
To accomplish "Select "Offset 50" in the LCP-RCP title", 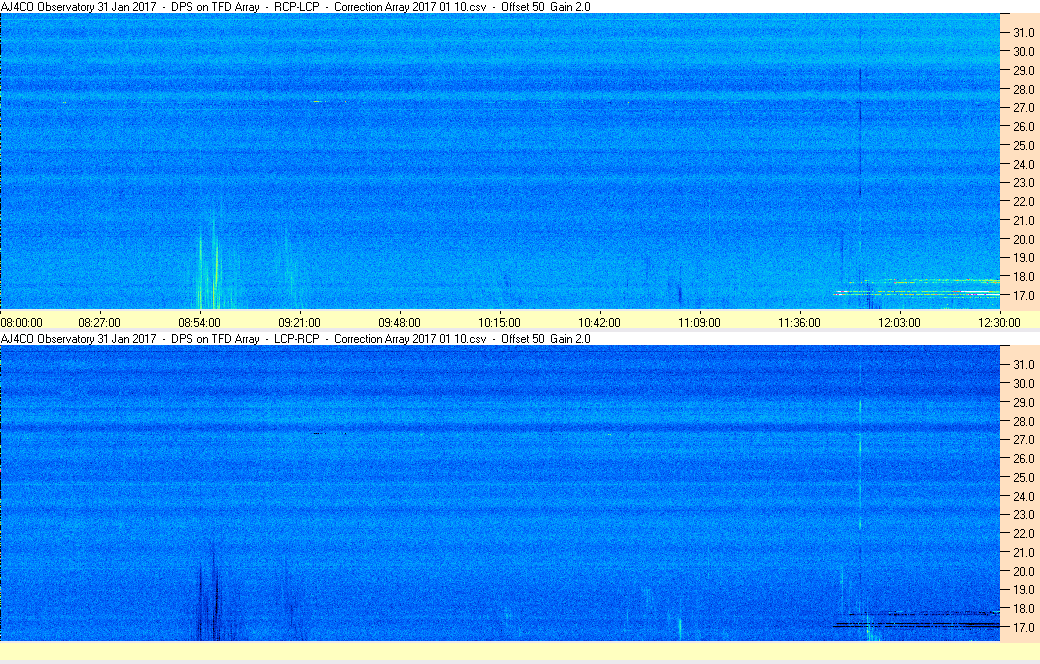I will pos(523,338).
